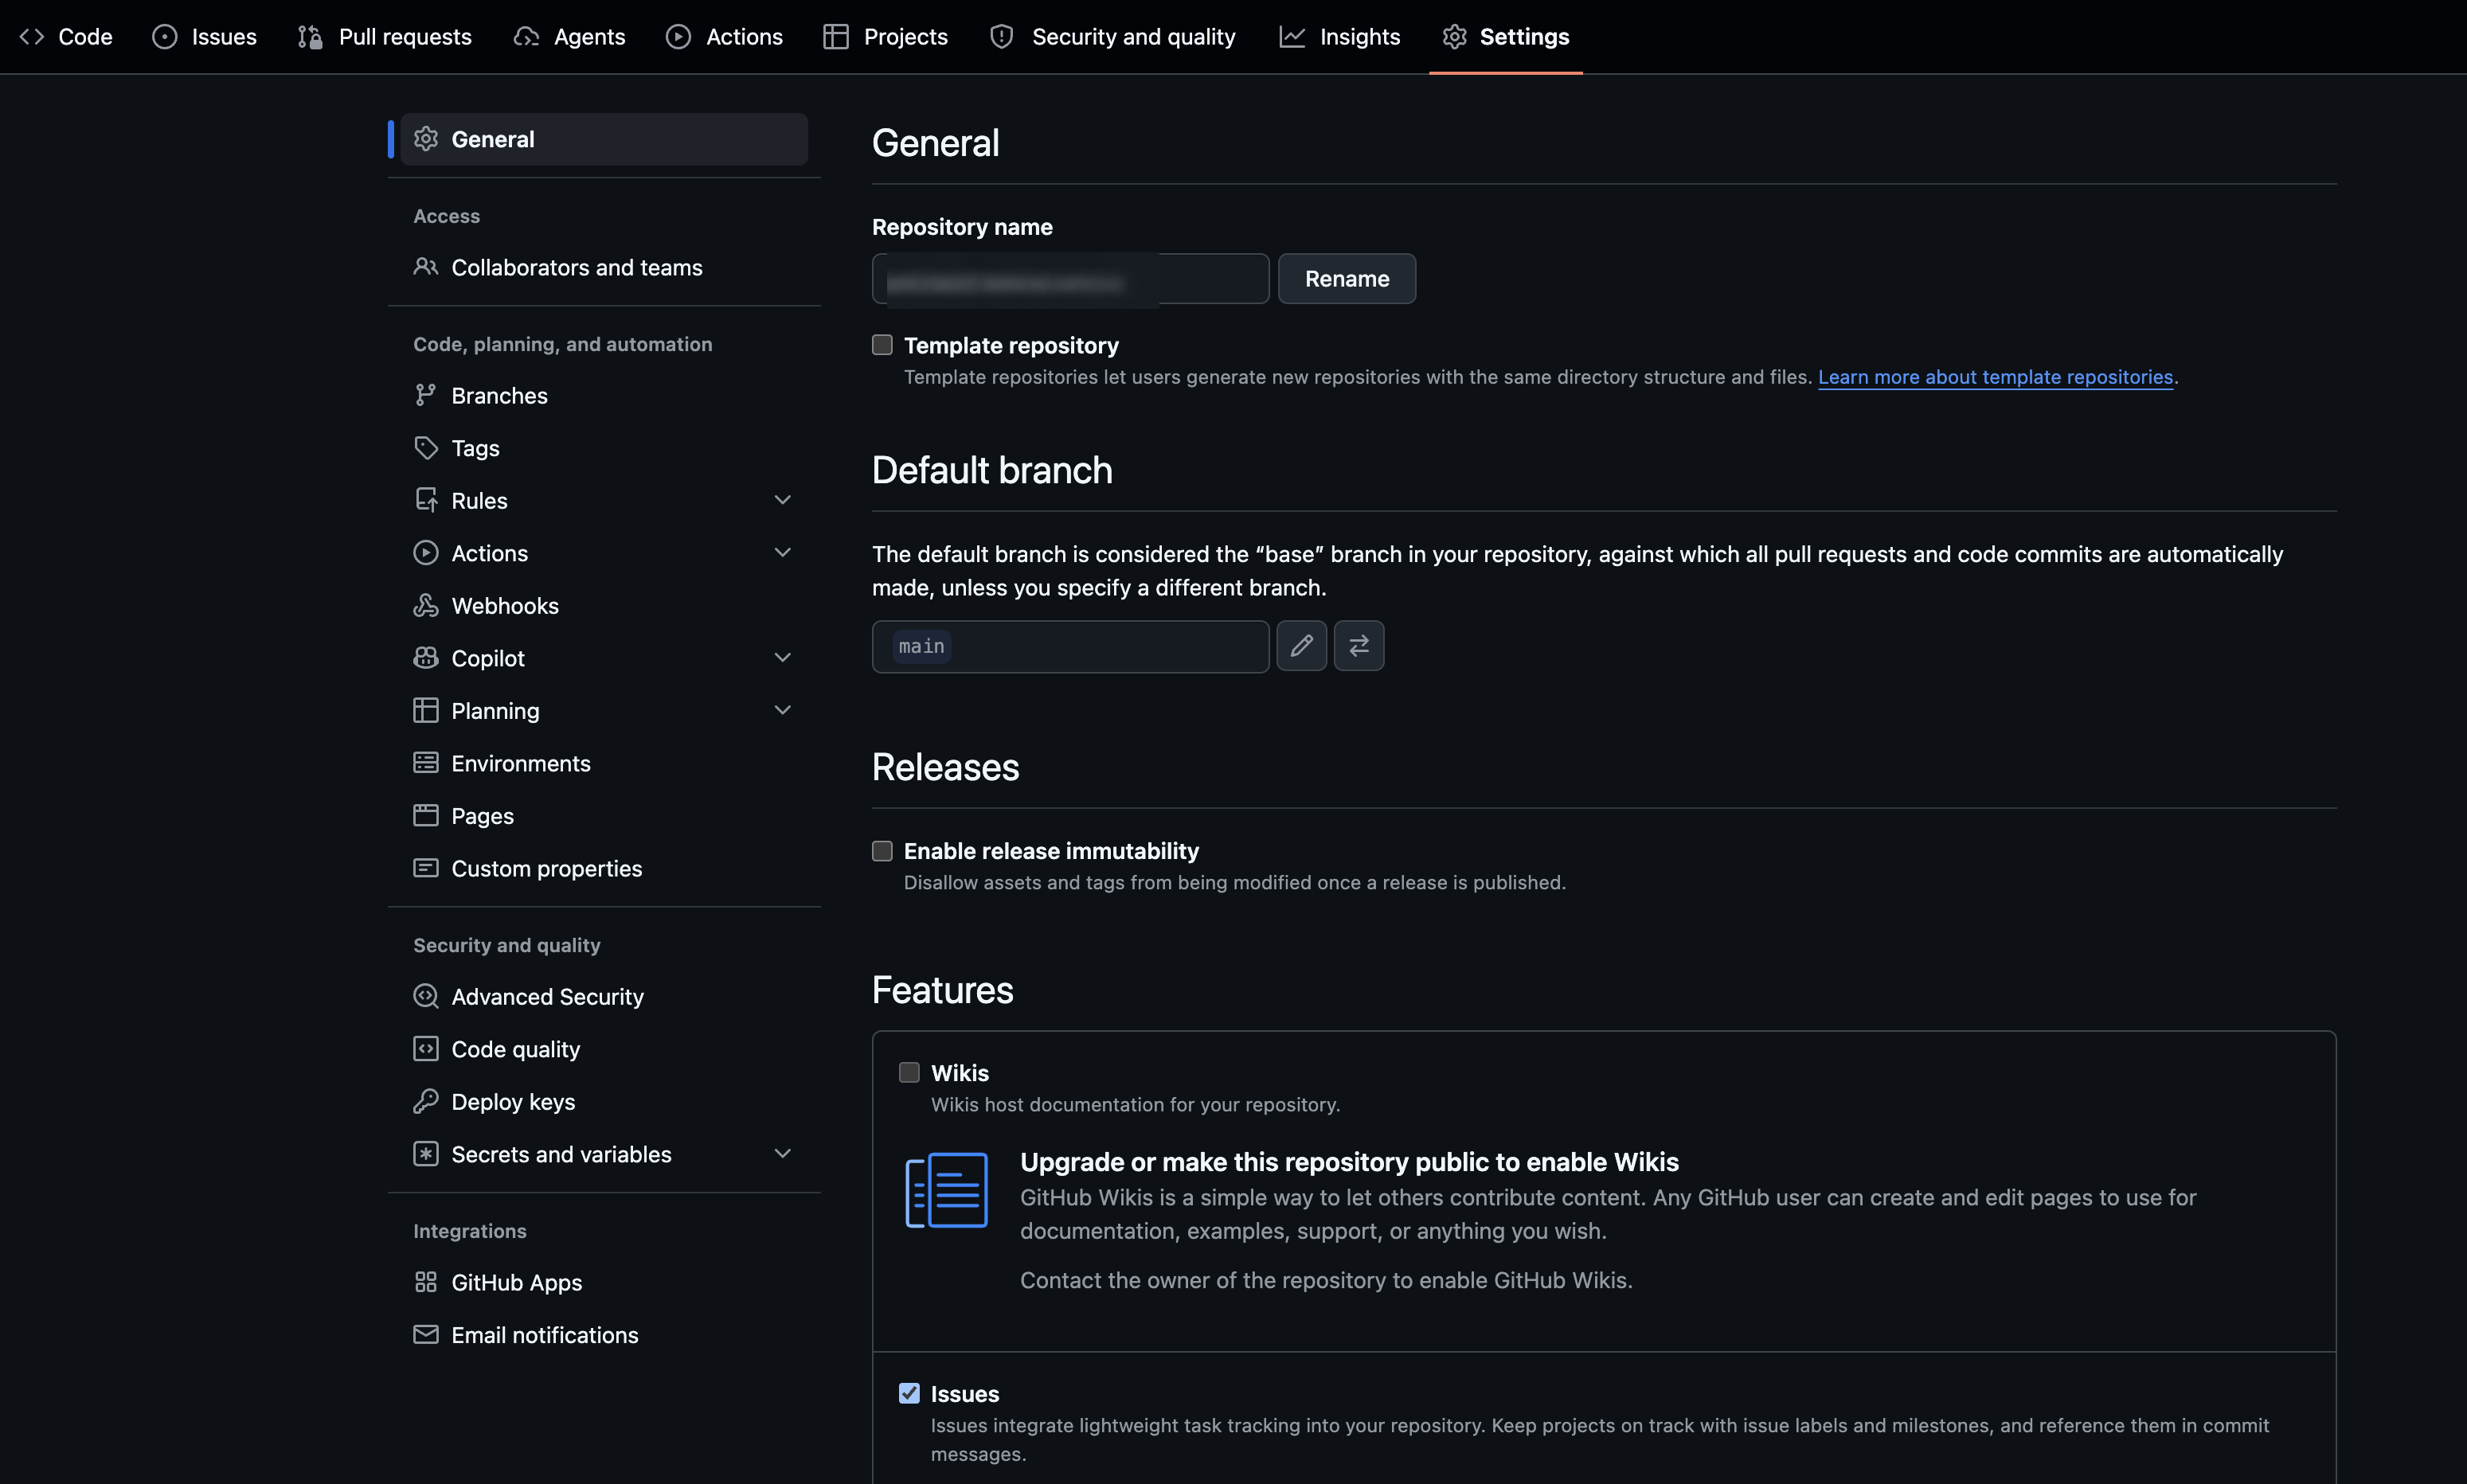The height and width of the screenshot is (1484, 2467).
Task: Expand the sidebar Actions section chevron
Action: point(783,553)
